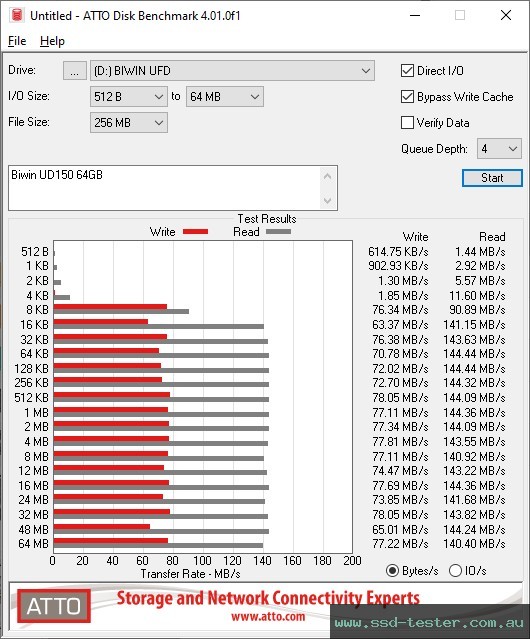This screenshot has width=530, height=639.
Task: Click the 141.15 MB/s read value
Action: click(474, 325)
